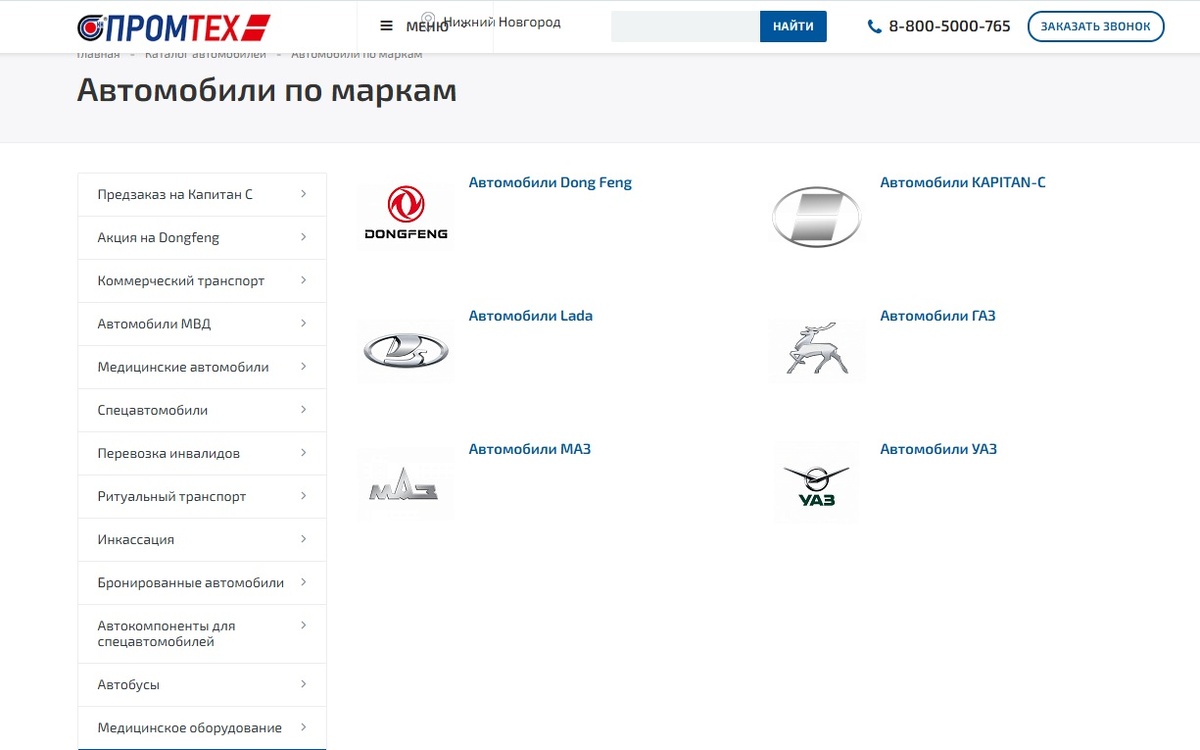Click ЗАКАЗАТЬ ЗВОНОК button
Viewport: 1200px width, 750px height.
[1096, 26]
